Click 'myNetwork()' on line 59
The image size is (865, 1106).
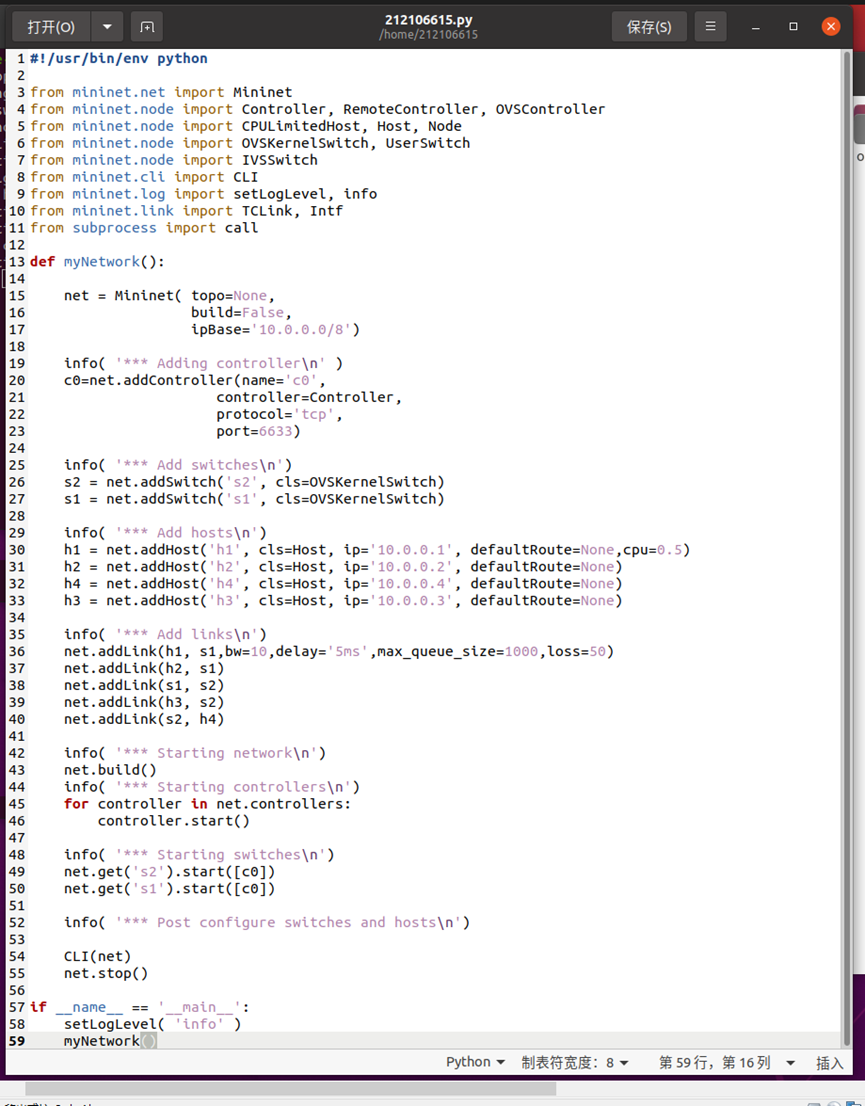(x=110, y=1041)
